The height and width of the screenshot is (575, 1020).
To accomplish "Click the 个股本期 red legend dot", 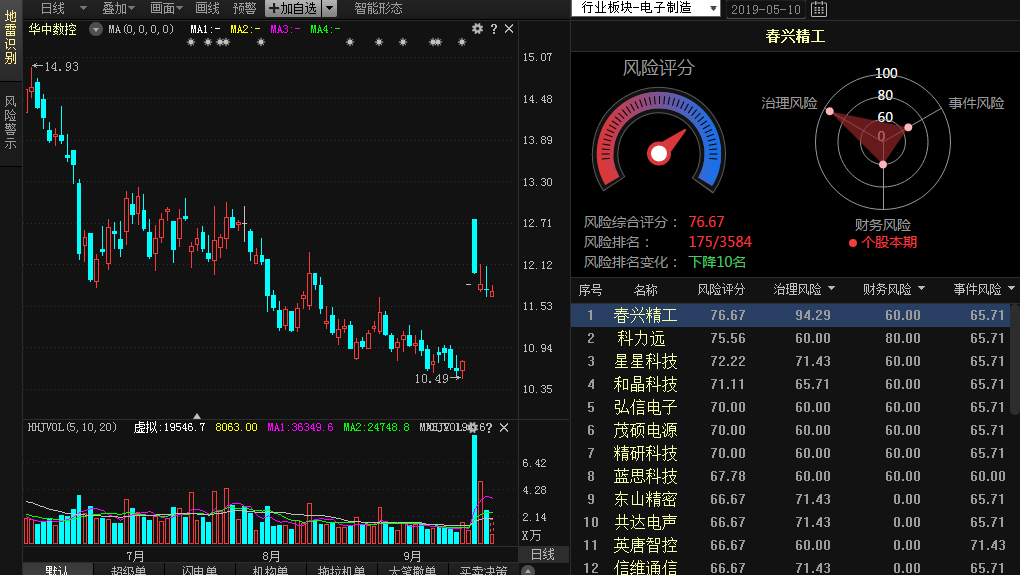I will coord(852,243).
